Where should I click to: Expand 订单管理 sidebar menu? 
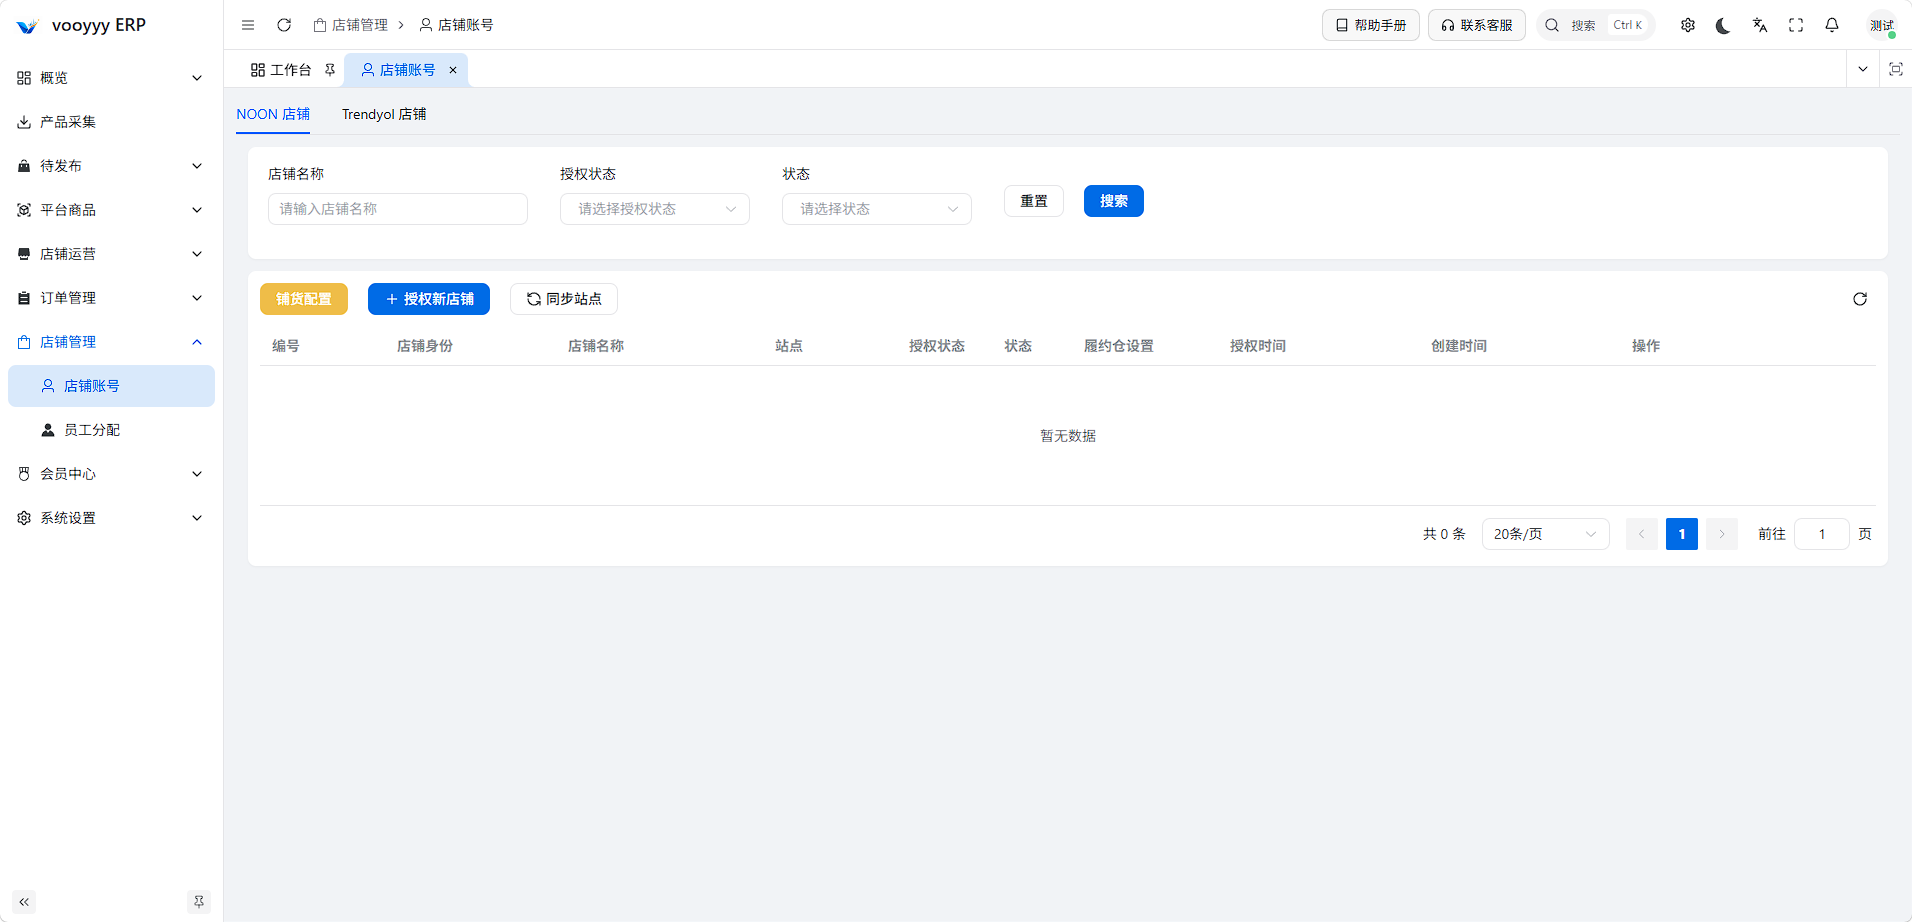(x=111, y=298)
